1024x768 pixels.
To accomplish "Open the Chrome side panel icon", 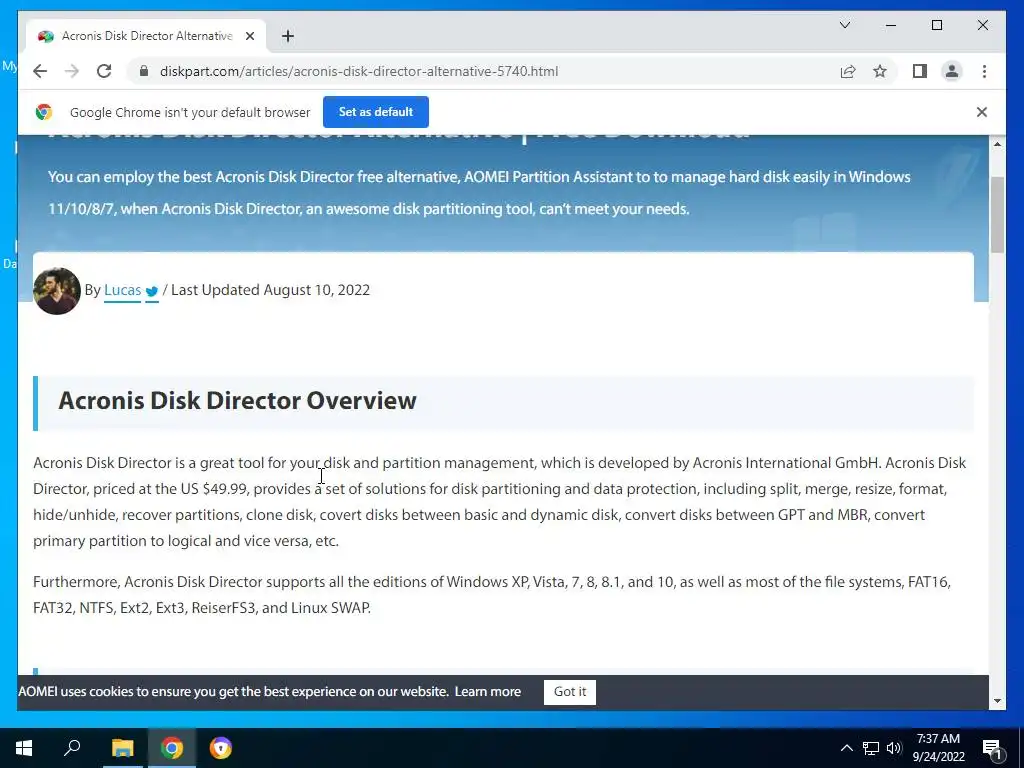I will [x=920, y=71].
